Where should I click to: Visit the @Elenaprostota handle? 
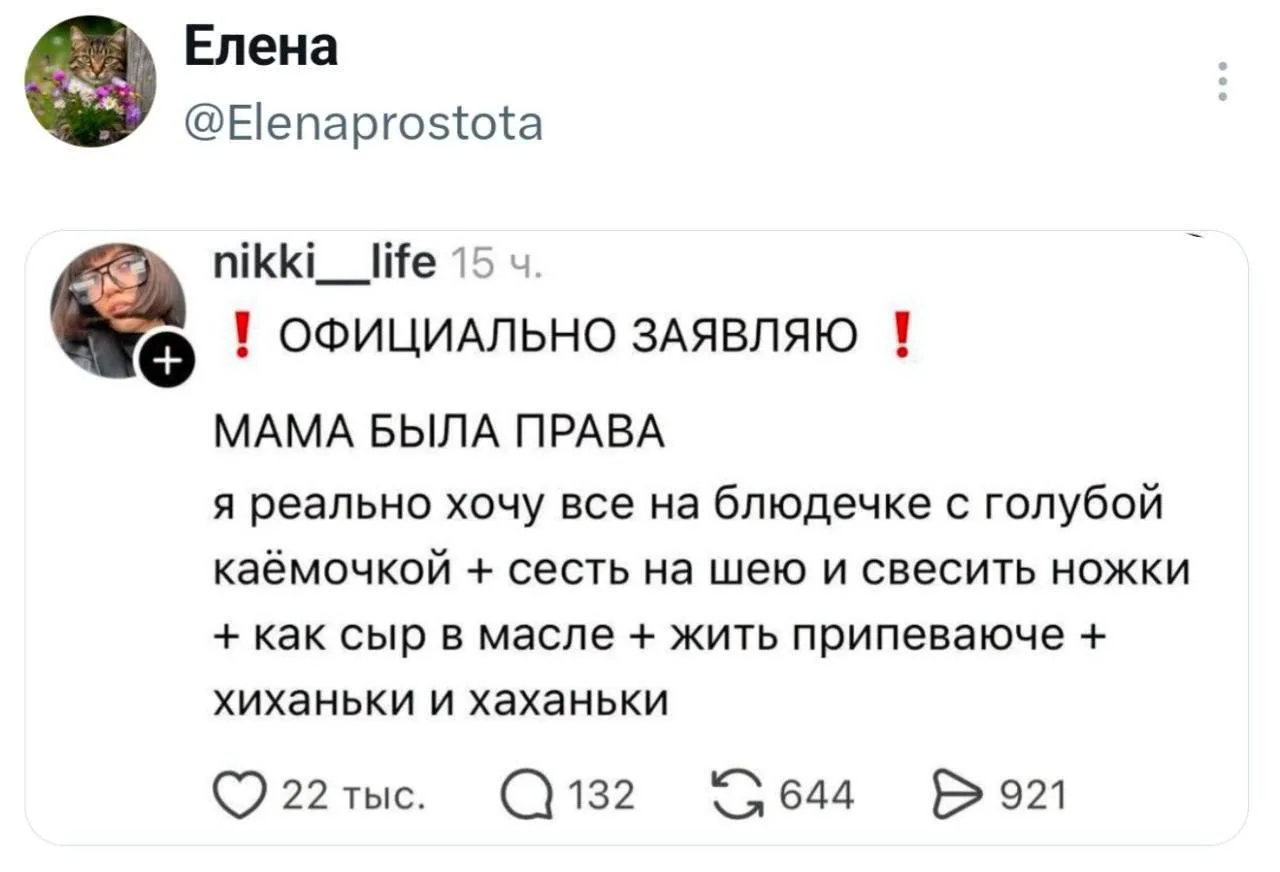(x=364, y=124)
